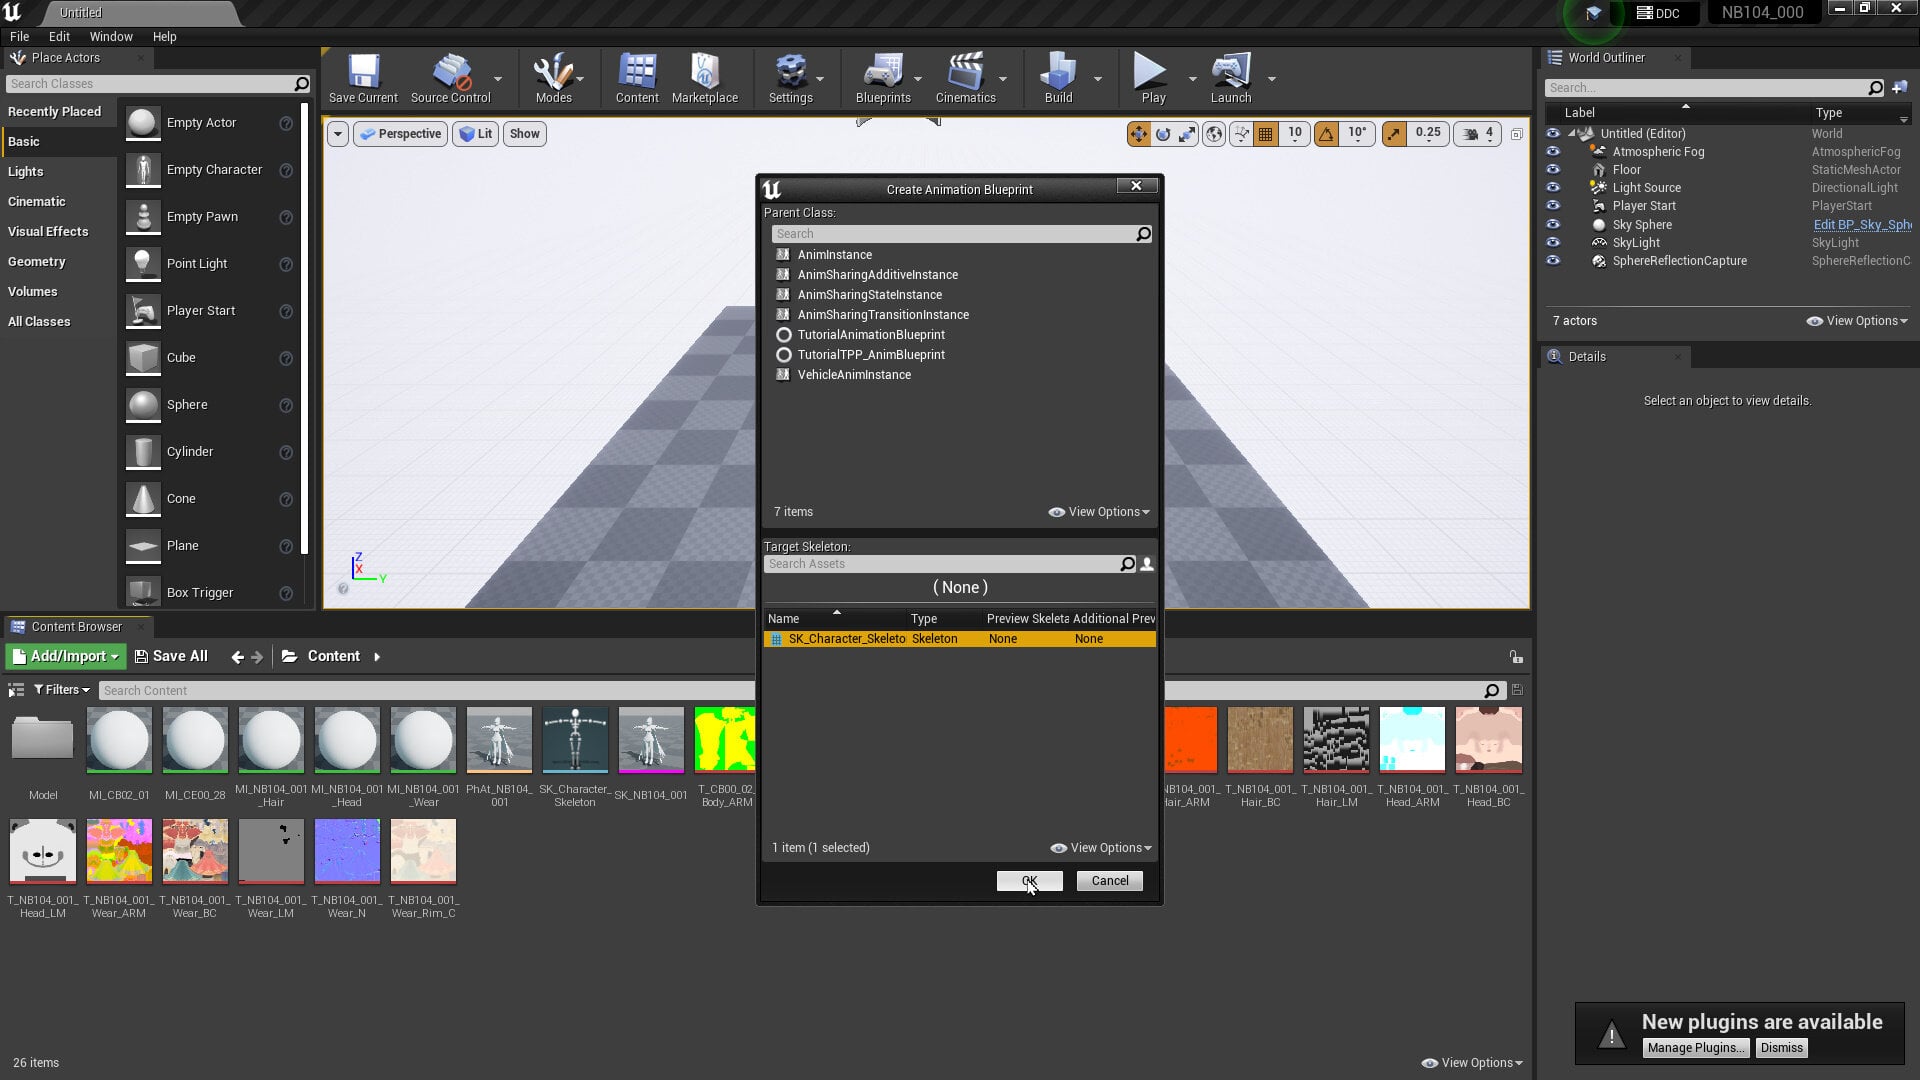Open the Filters dropdown in Content Browser
This screenshot has width=1920, height=1080.
click(x=62, y=690)
